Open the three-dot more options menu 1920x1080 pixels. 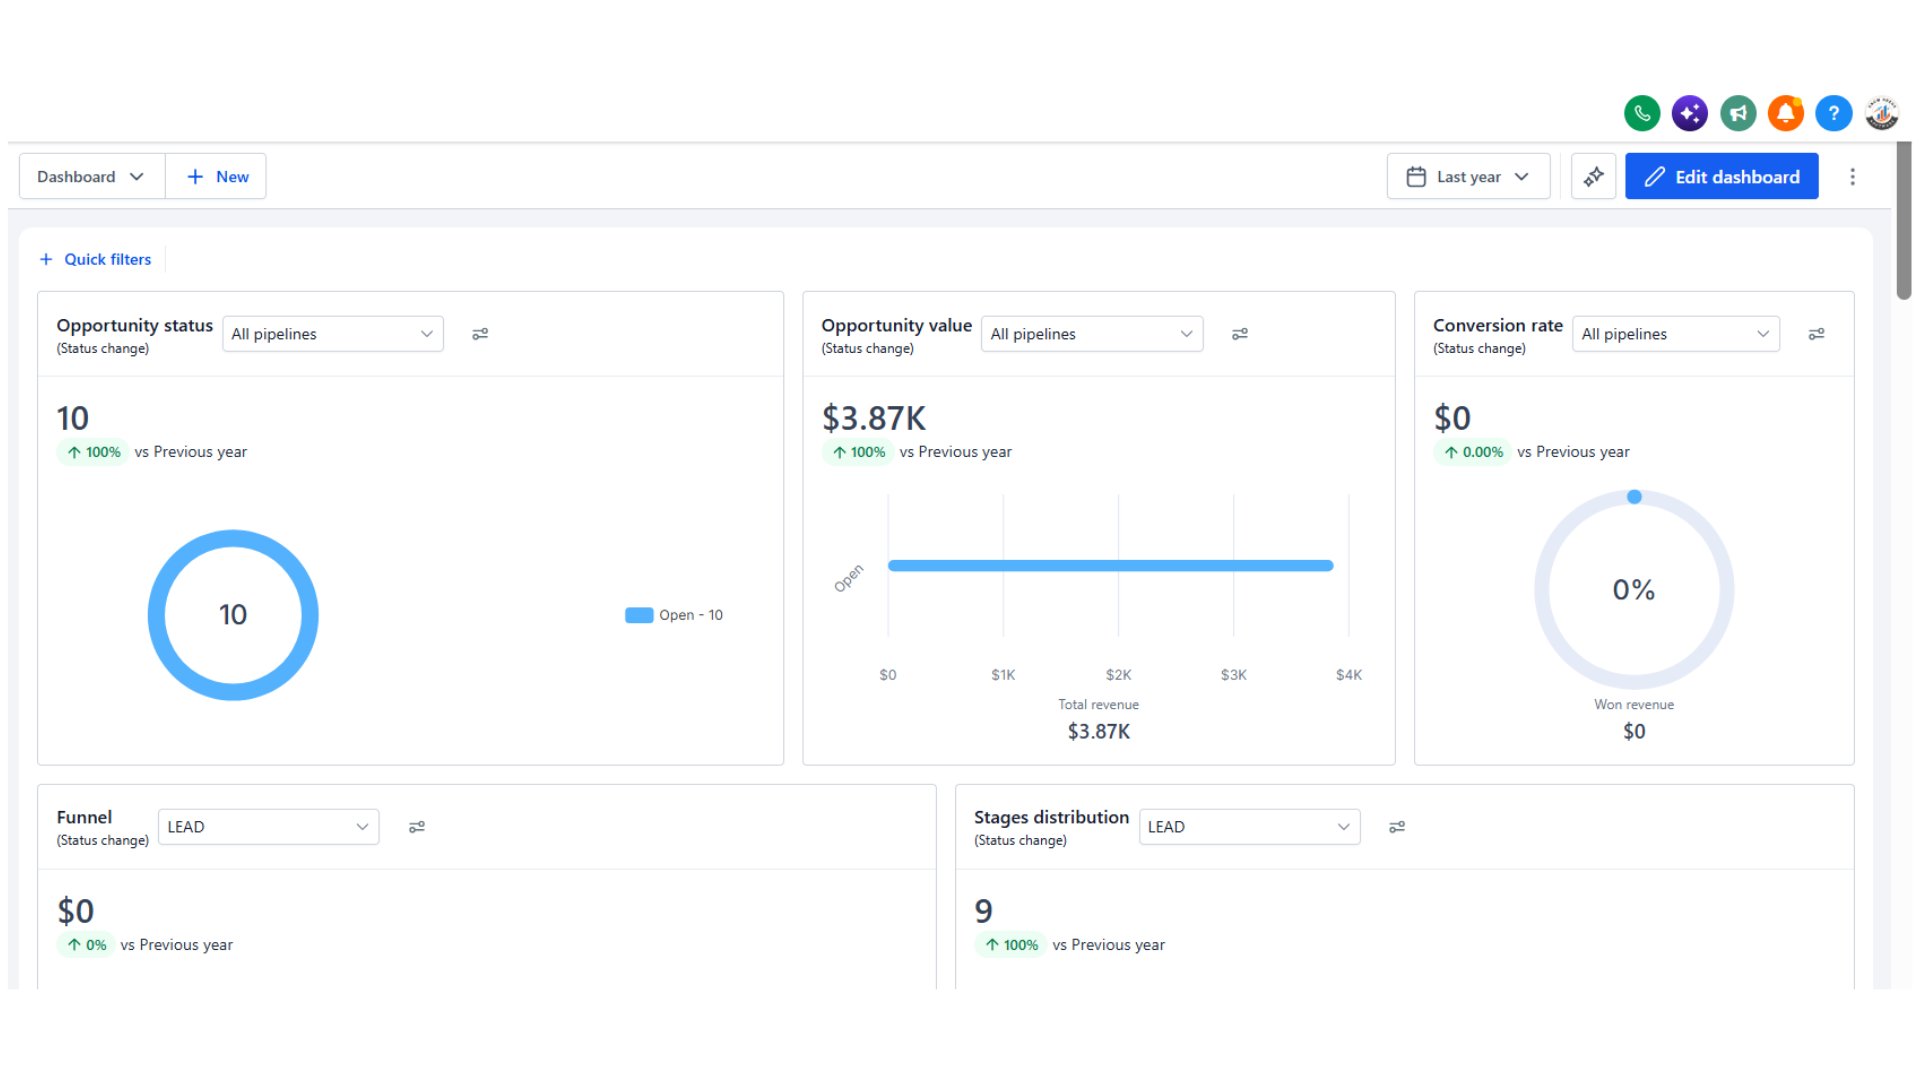(x=1853, y=177)
